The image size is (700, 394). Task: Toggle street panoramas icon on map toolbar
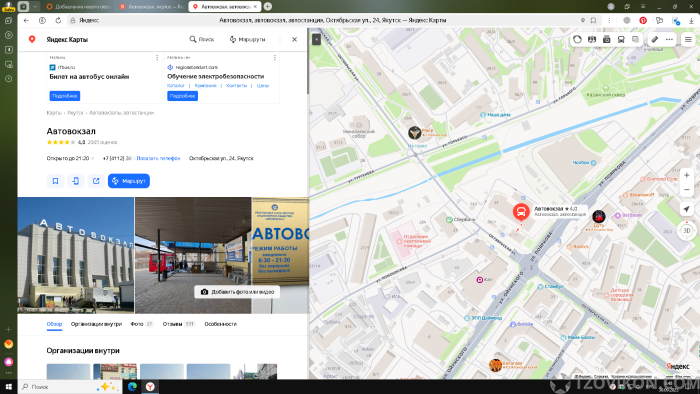[x=592, y=39]
